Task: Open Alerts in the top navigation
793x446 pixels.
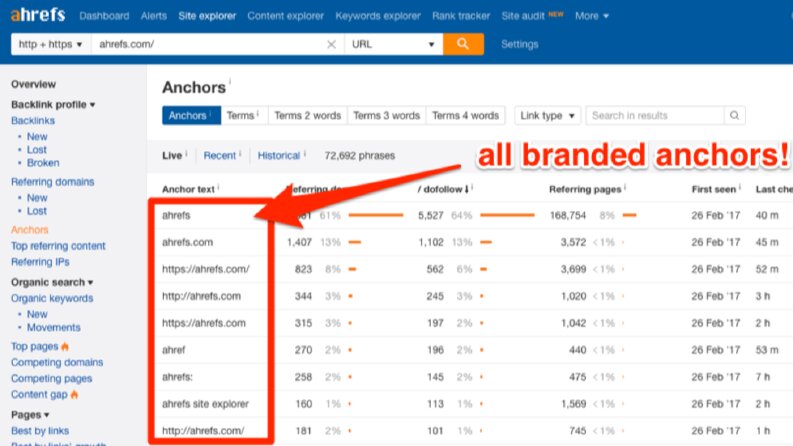Action: pyautogui.click(x=154, y=16)
